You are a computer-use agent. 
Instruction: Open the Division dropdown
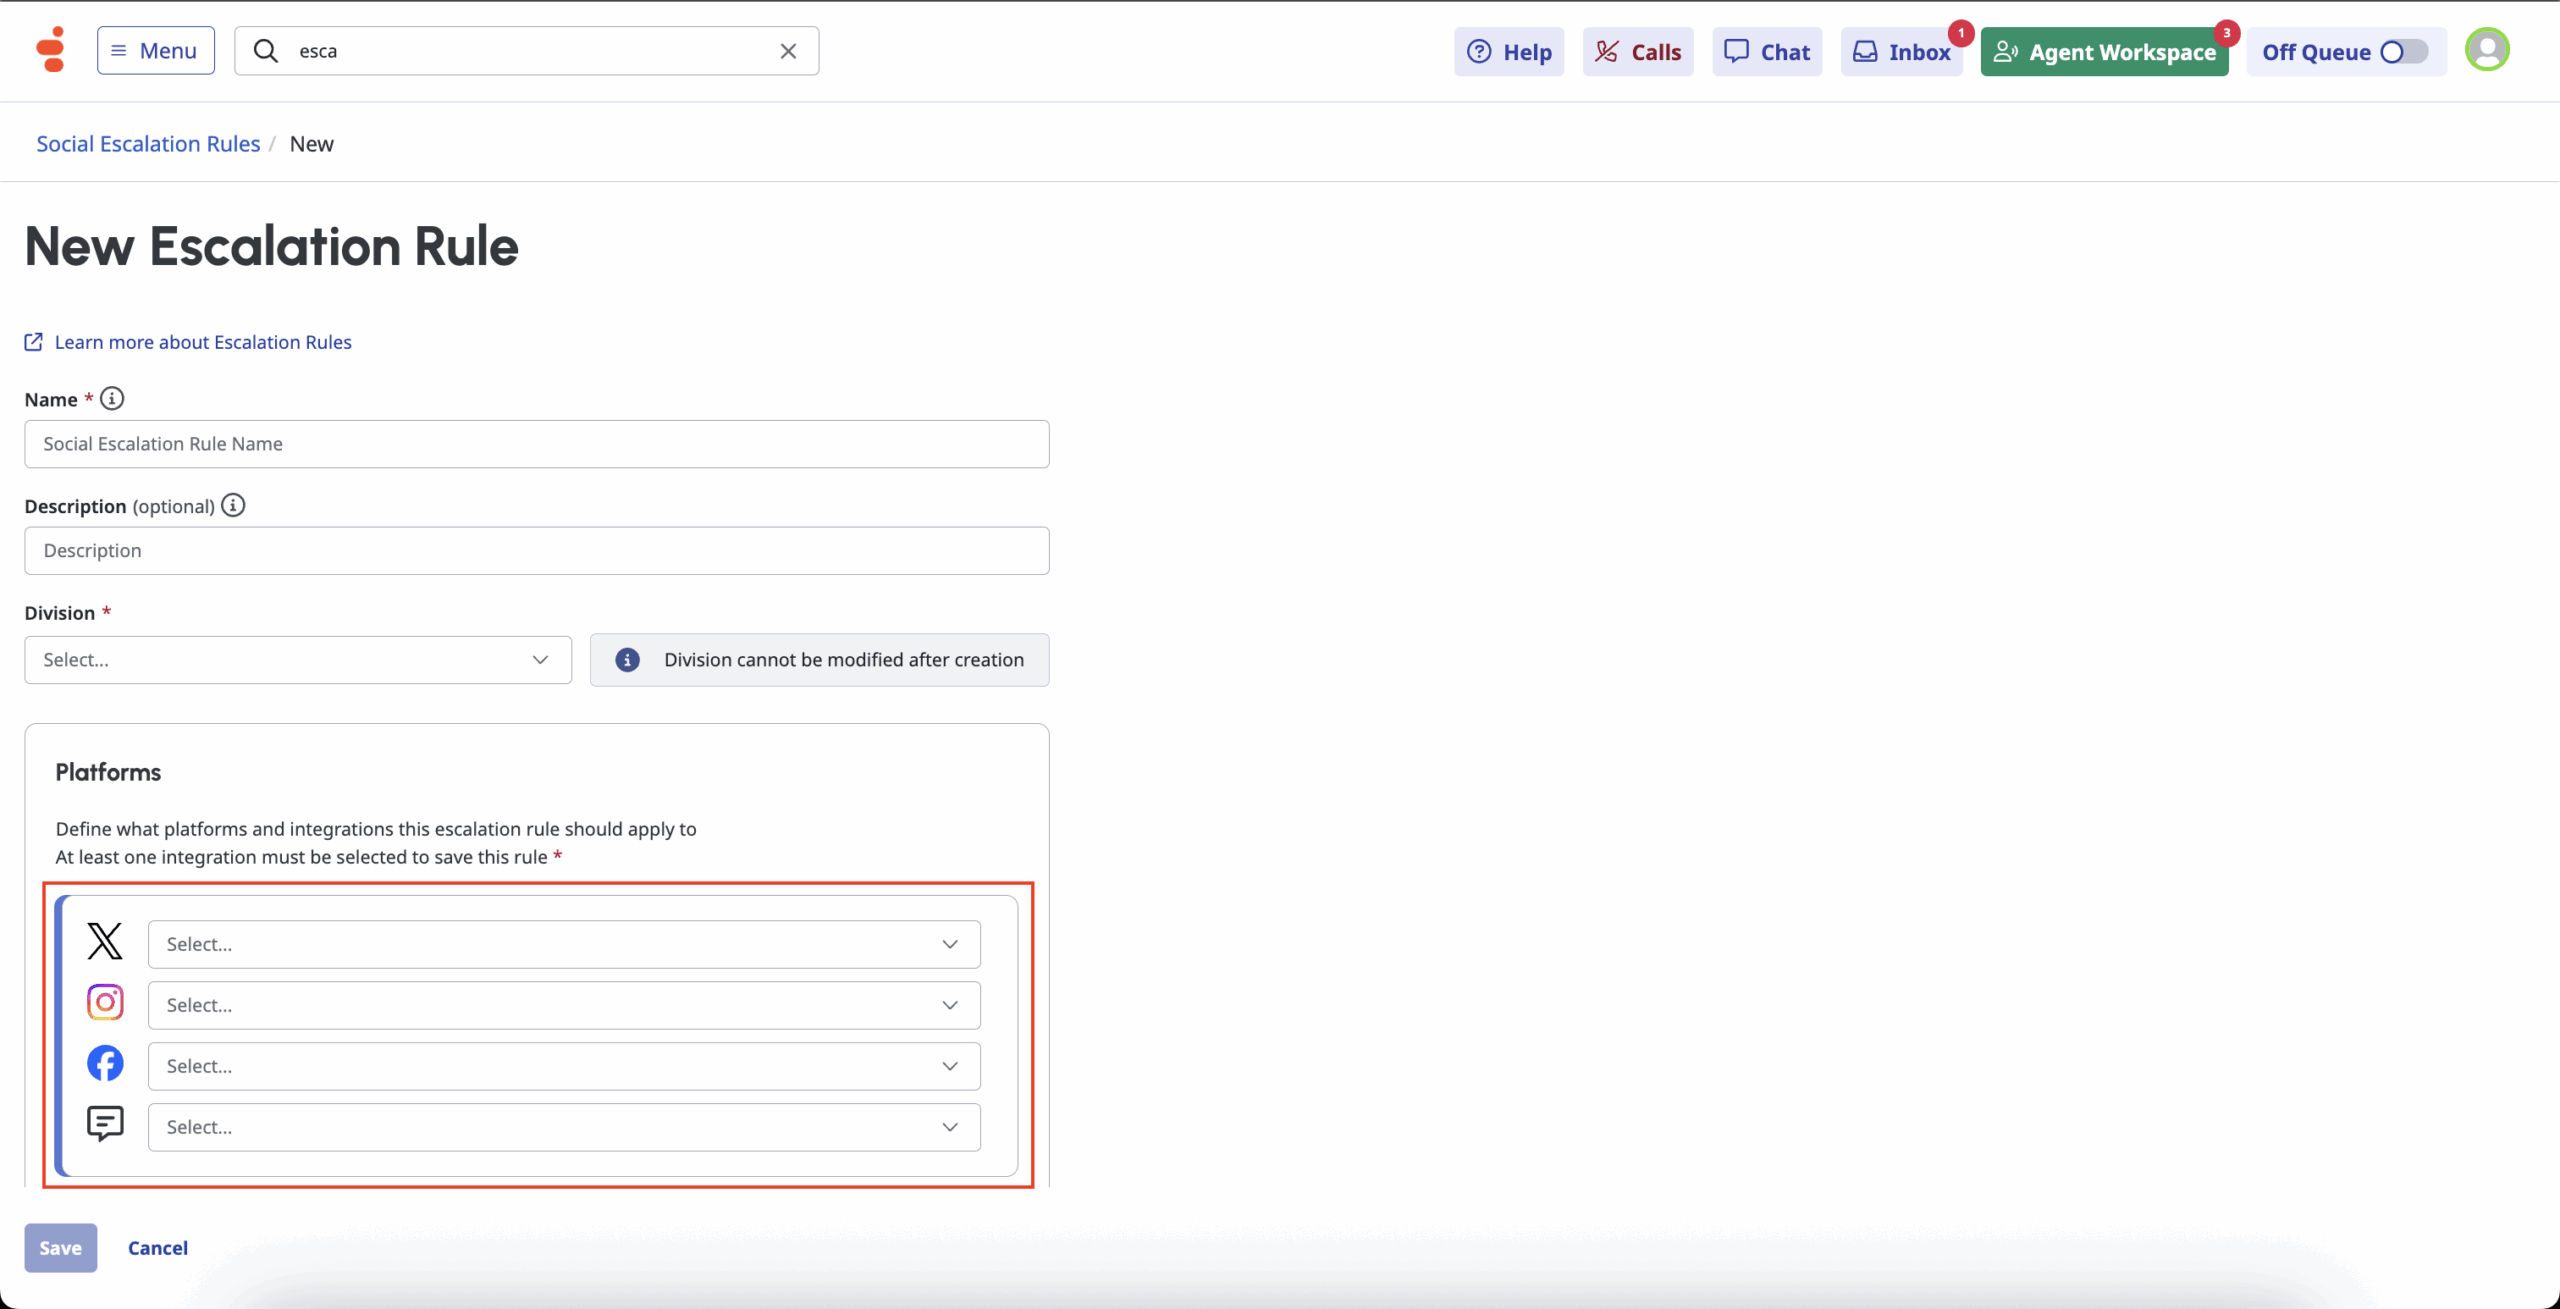pyautogui.click(x=298, y=660)
